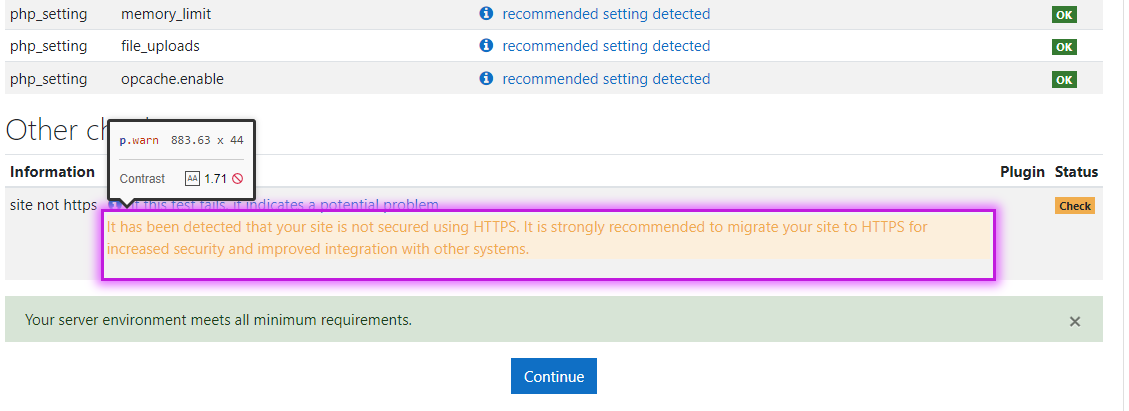The image size is (1129, 411).
Task: Open file_uploads recommended setting detected link
Action: coord(606,46)
